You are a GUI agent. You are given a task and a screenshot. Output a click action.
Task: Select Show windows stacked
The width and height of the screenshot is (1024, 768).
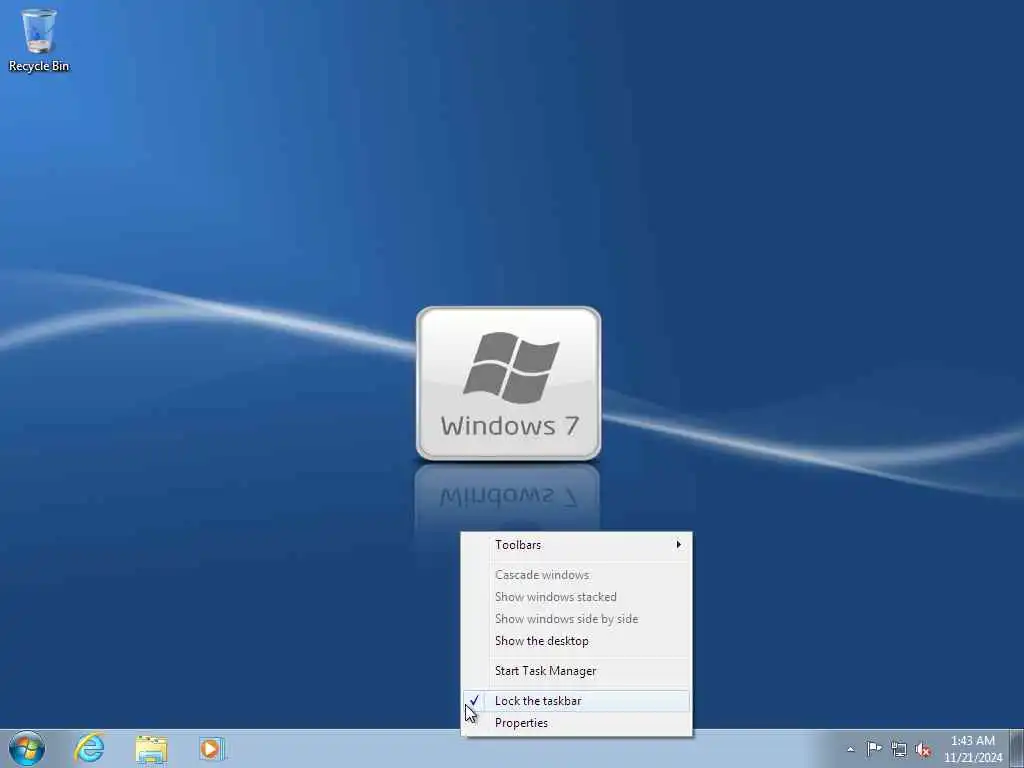[577, 597]
